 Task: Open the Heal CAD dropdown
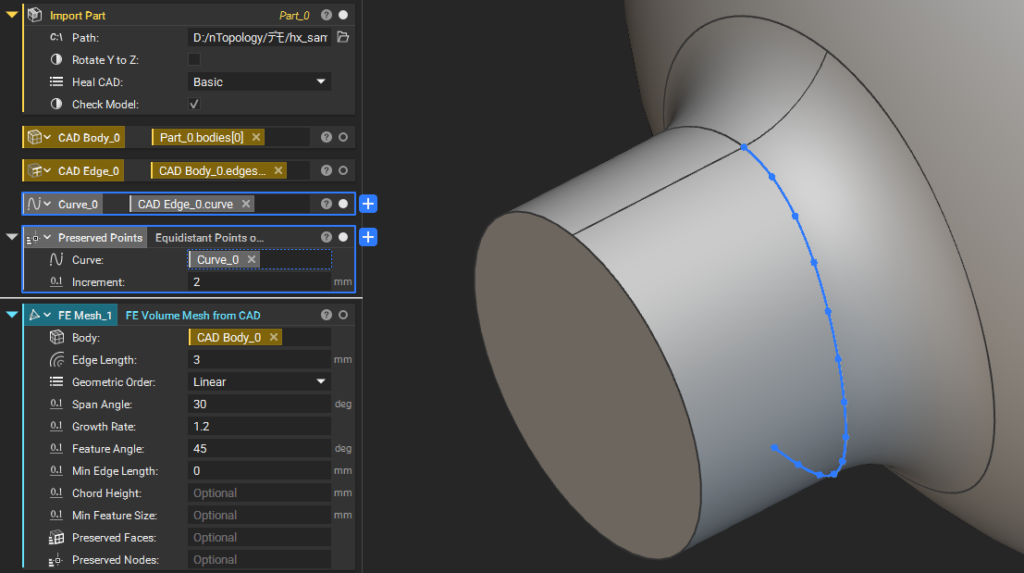pyautogui.click(x=259, y=82)
